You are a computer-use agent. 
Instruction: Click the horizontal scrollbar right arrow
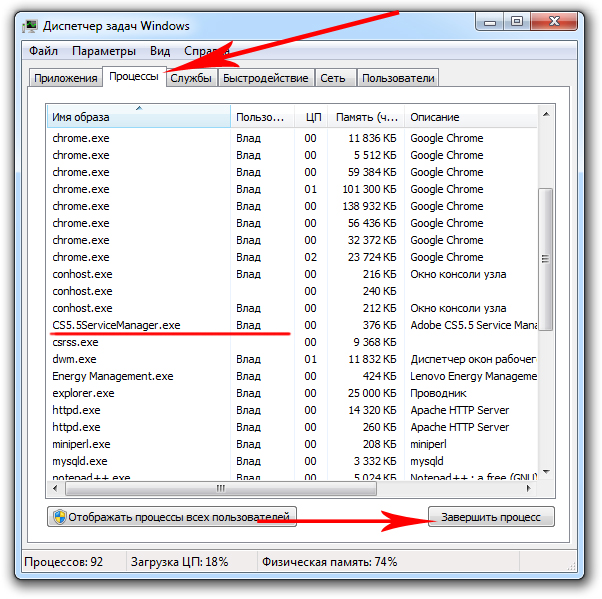click(x=529, y=488)
